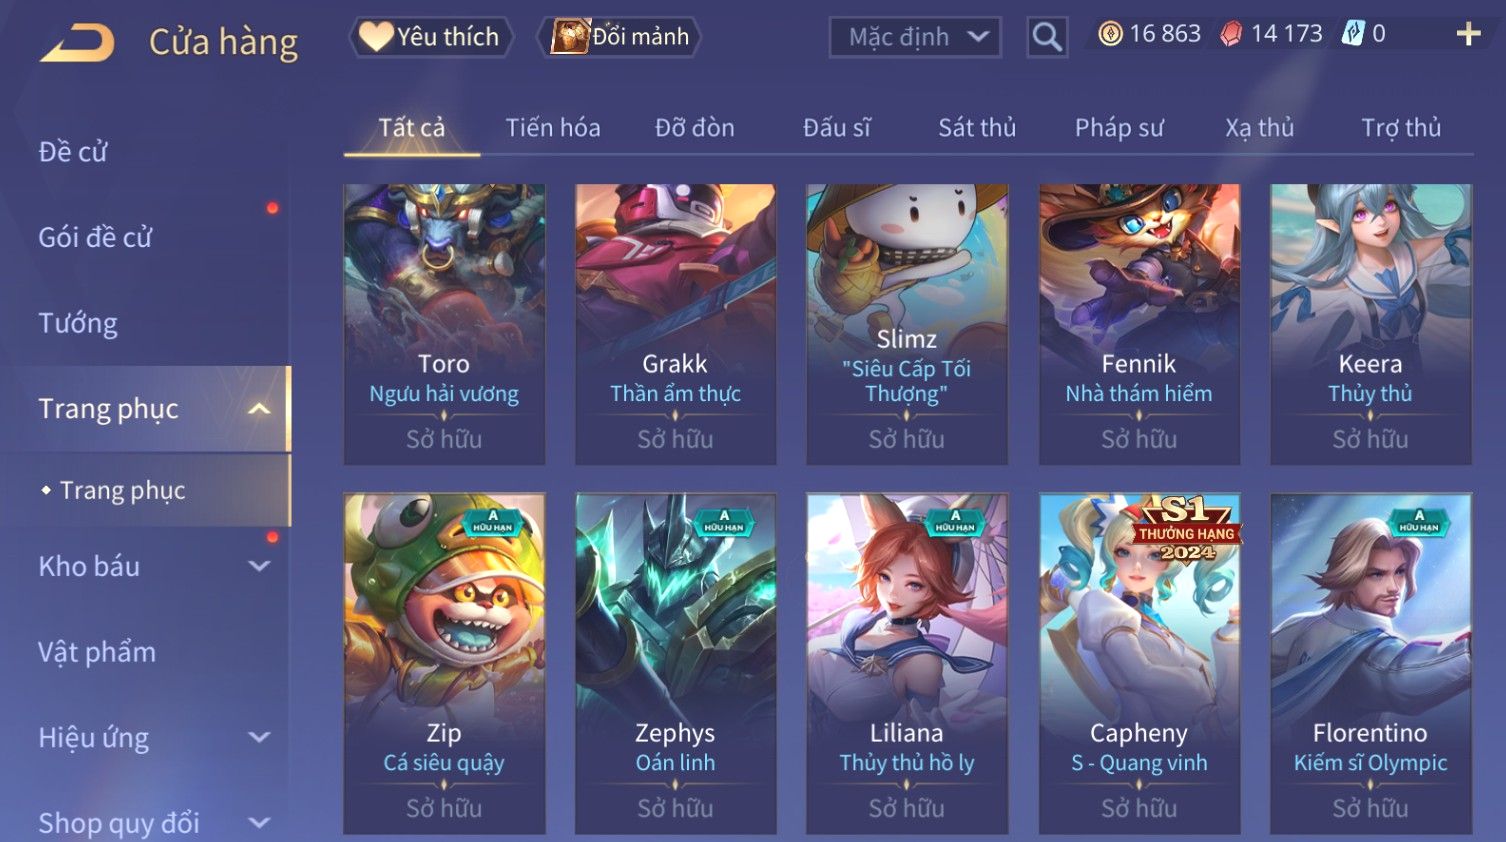This screenshot has height=842, width=1506.
Task: Expand the Kho báu sidebar section
Action: (x=146, y=566)
